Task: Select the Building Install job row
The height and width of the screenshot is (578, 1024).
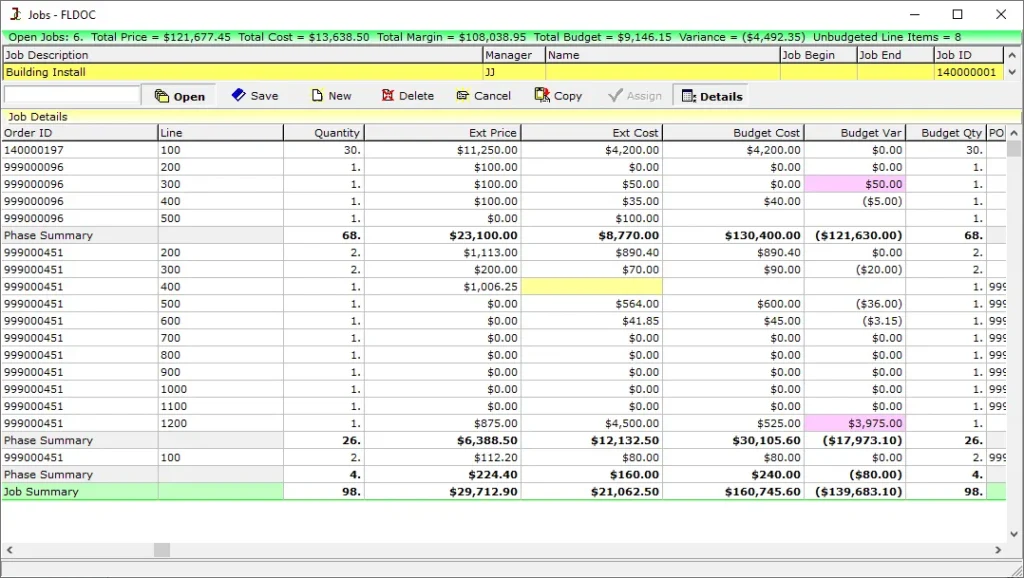Action: point(242,72)
